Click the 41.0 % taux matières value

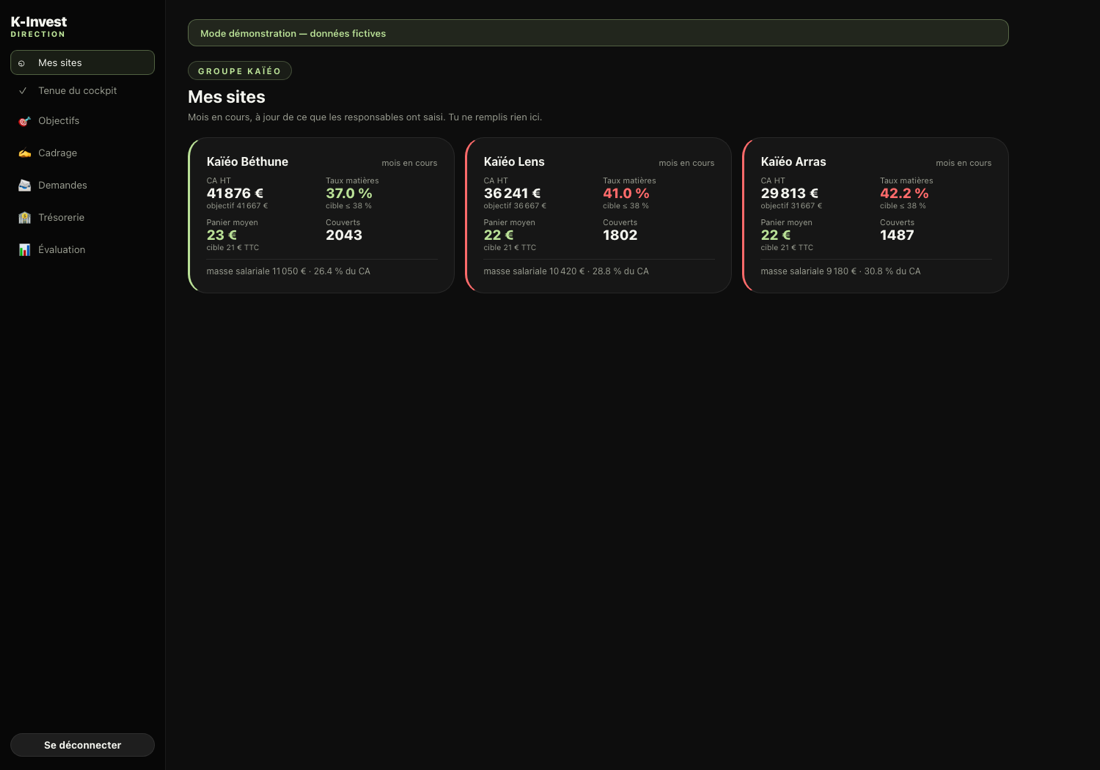coord(626,194)
